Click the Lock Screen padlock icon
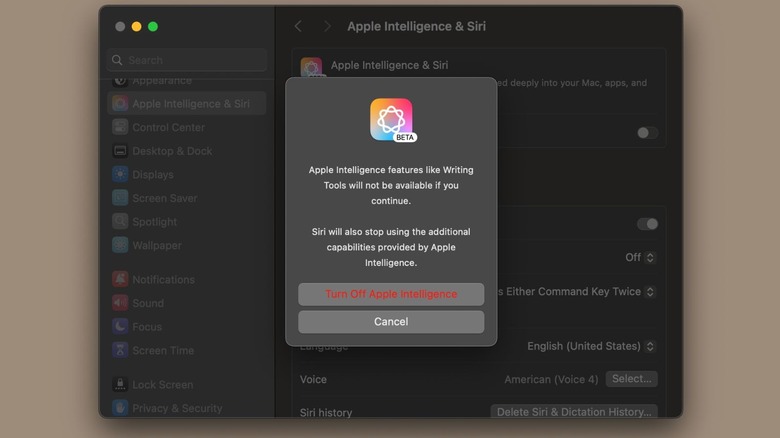Image resolution: width=780 pixels, height=438 pixels. [x=120, y=384]
